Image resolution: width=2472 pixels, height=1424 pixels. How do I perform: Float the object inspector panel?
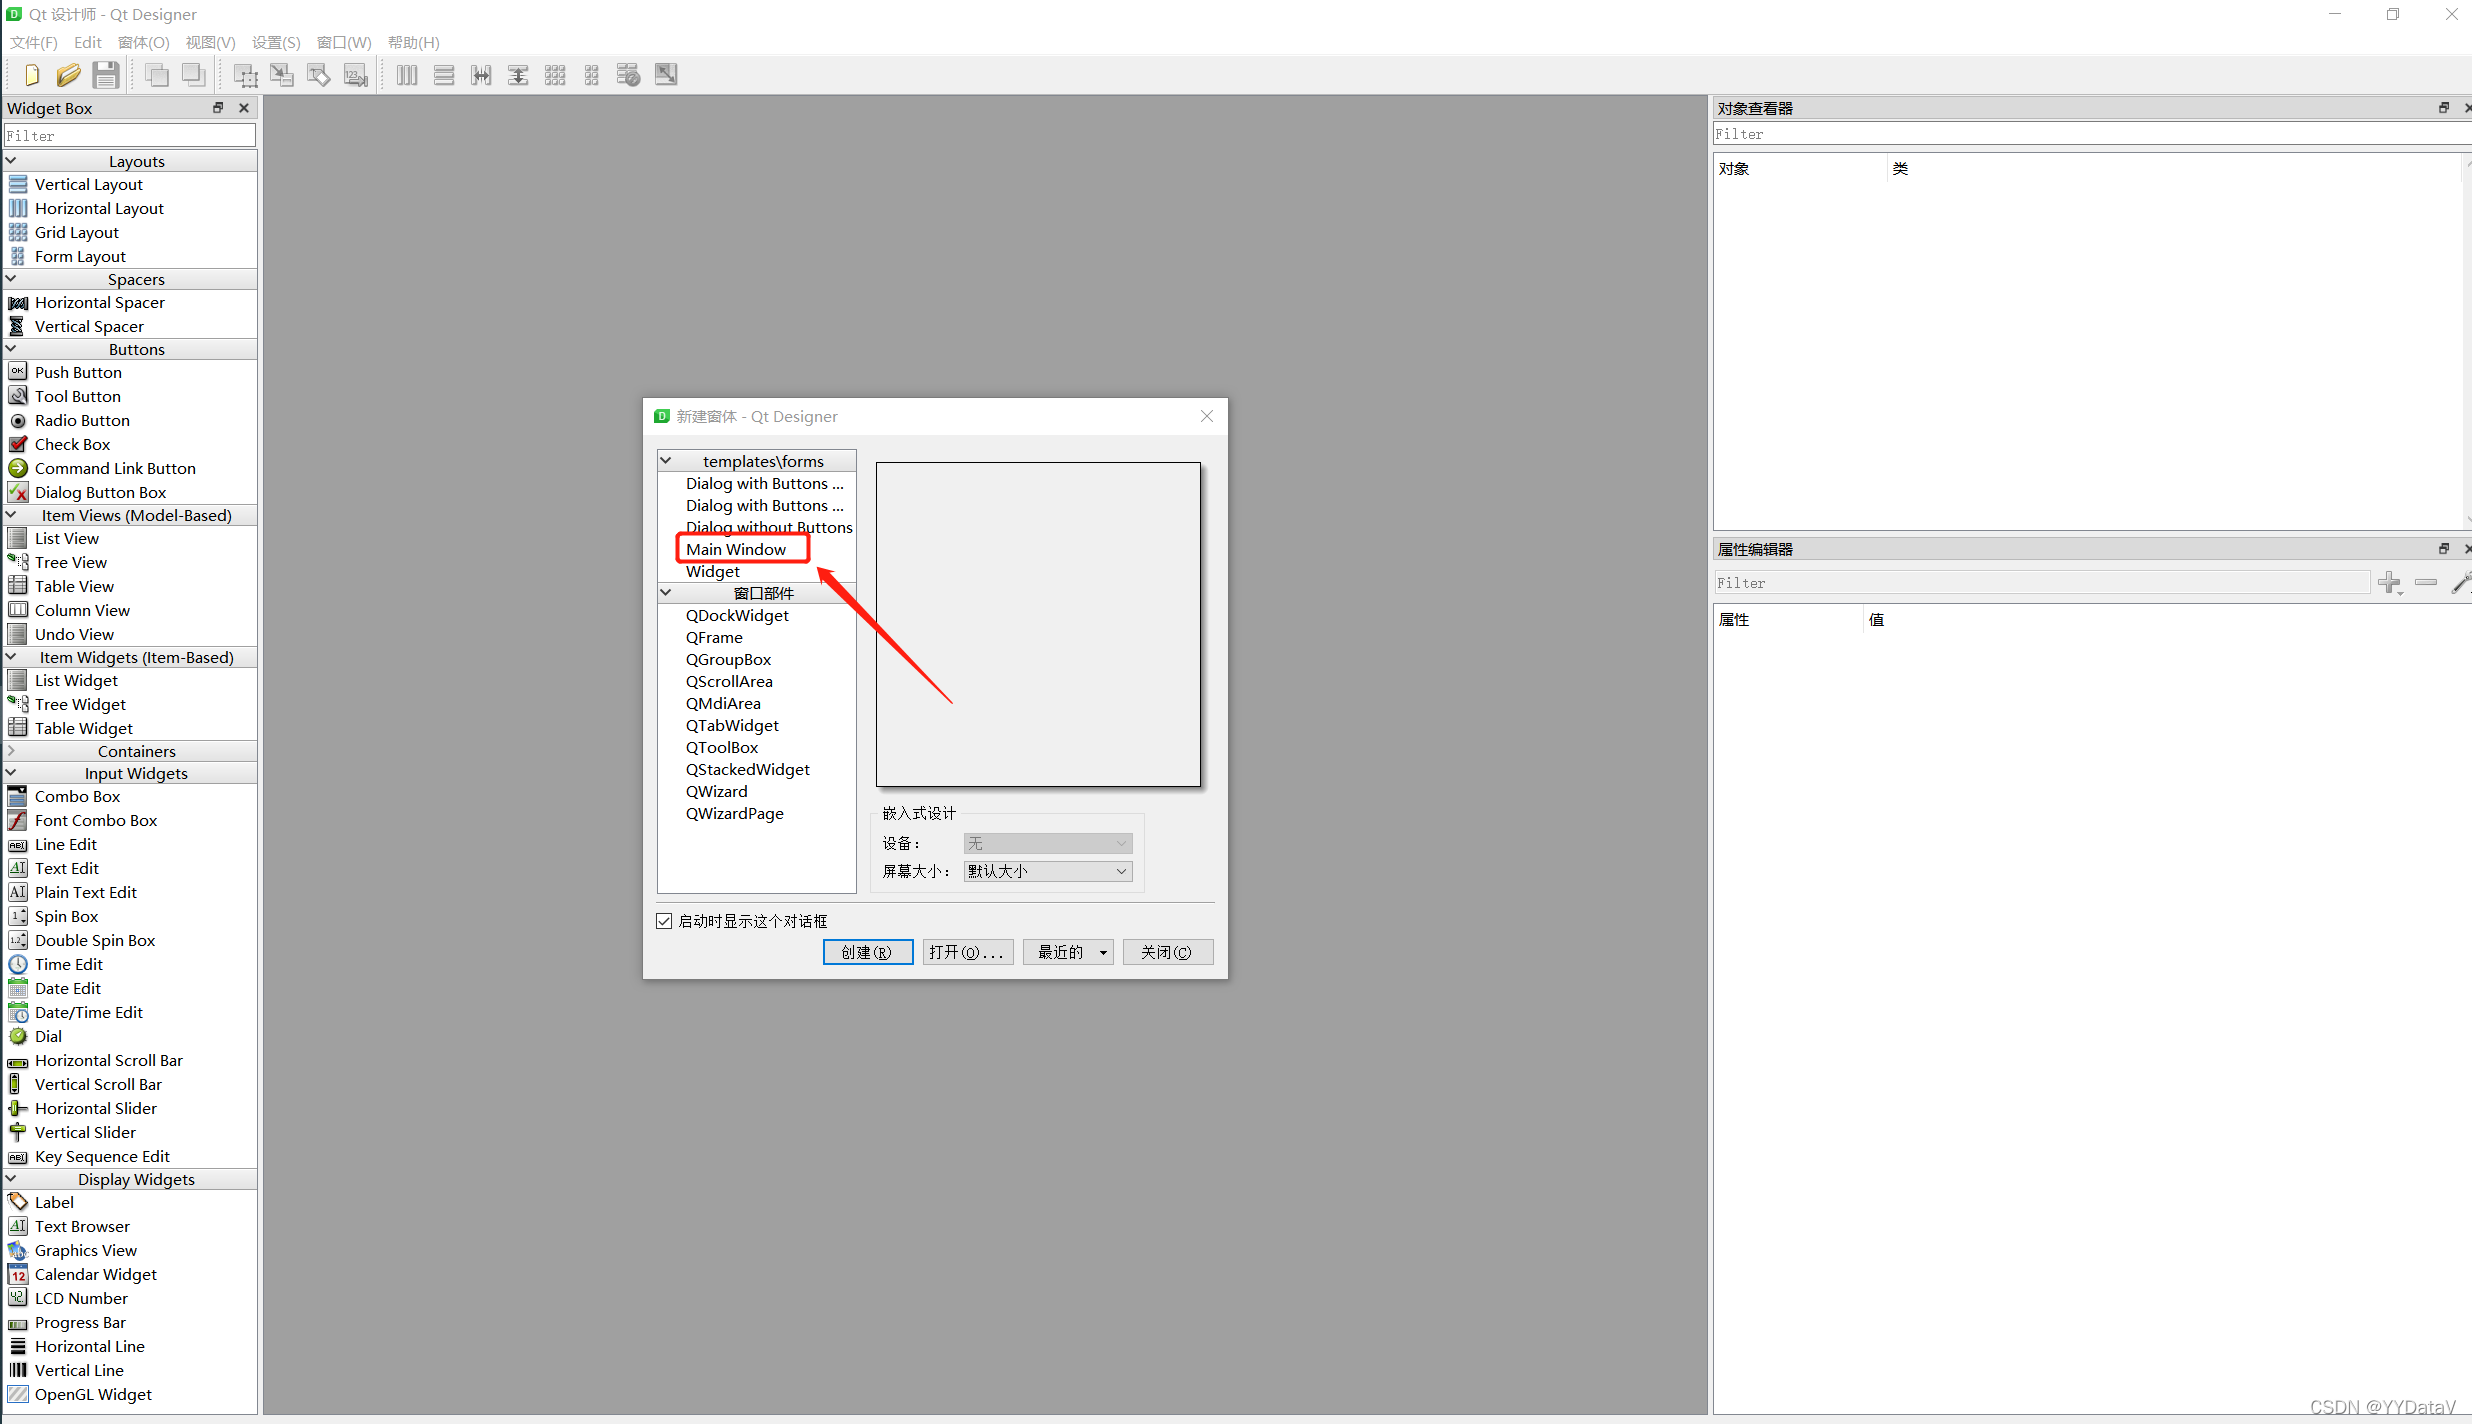point(2444,108)
